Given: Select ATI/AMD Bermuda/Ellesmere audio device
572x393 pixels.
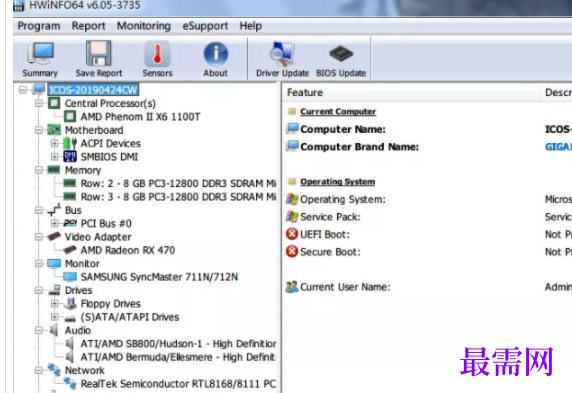Looking at the screenshot, I should pyautogui.click(x=178, y=357).
